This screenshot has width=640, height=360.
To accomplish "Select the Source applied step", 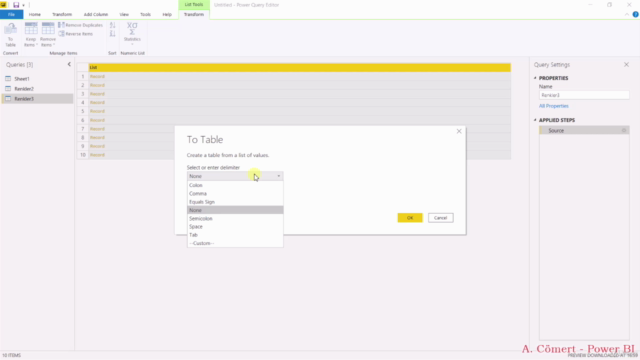I will tap(584, 131).
